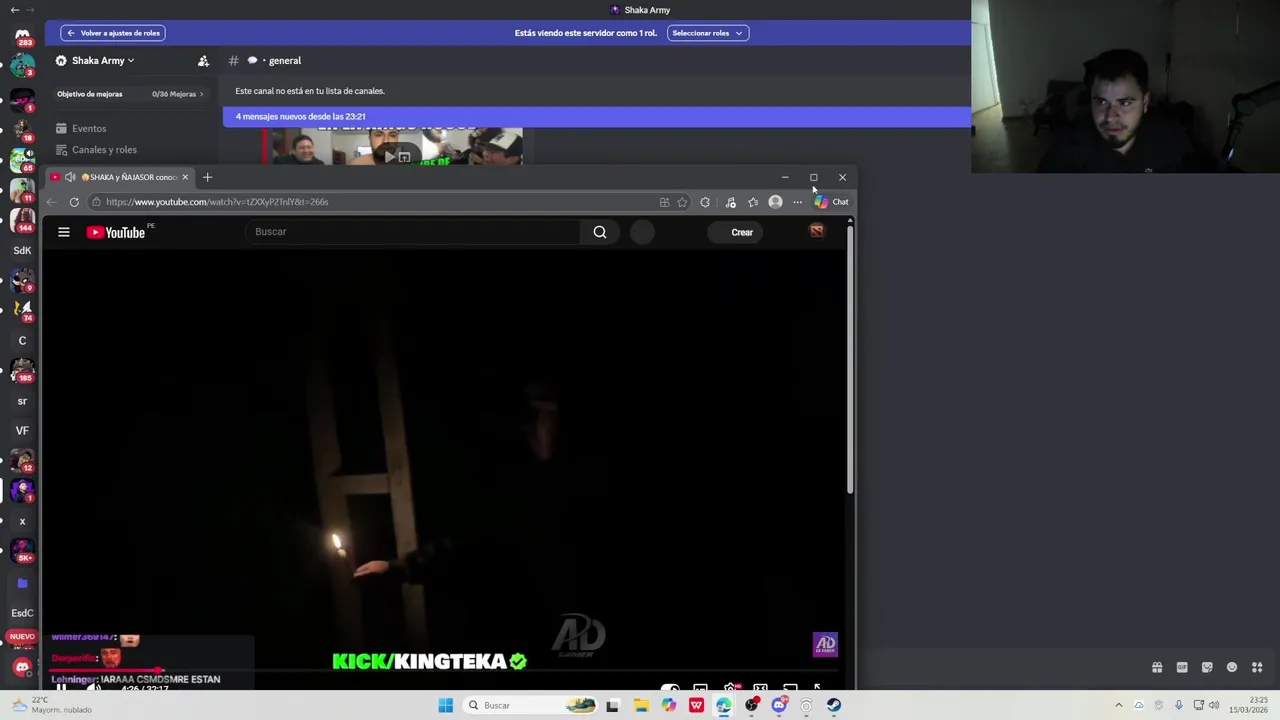Show hidden system tray icons
The image size is (1280, 720).
tap(1118, 705)
